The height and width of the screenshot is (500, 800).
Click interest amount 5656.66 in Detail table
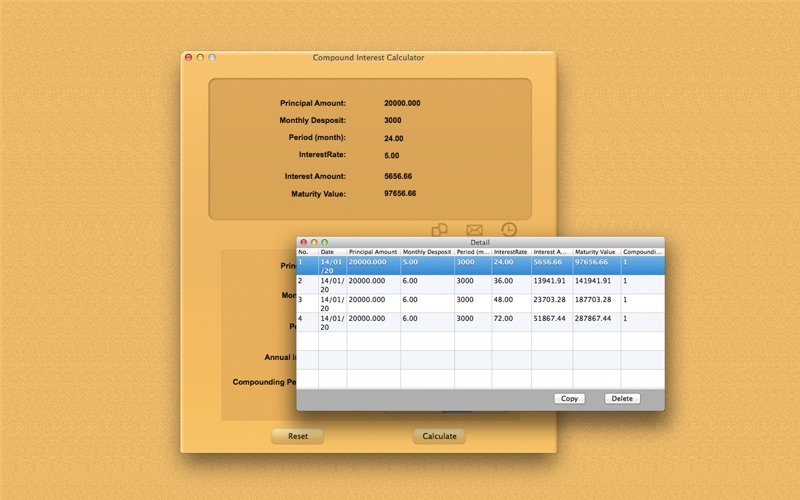[x=552, y=266]
